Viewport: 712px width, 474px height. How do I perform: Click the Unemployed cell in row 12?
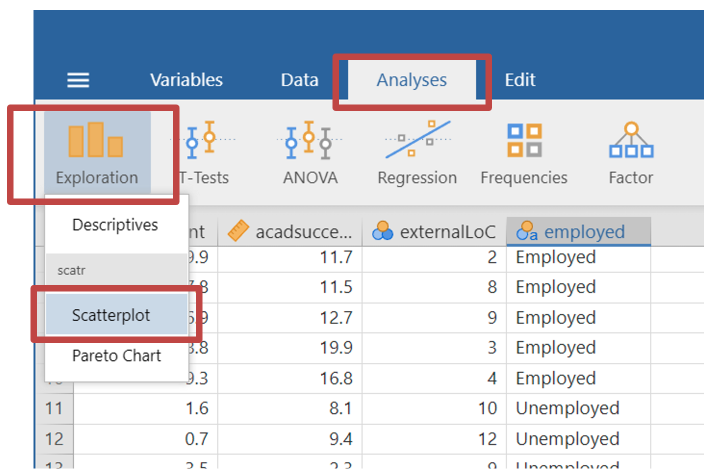(x=567, y=439)
